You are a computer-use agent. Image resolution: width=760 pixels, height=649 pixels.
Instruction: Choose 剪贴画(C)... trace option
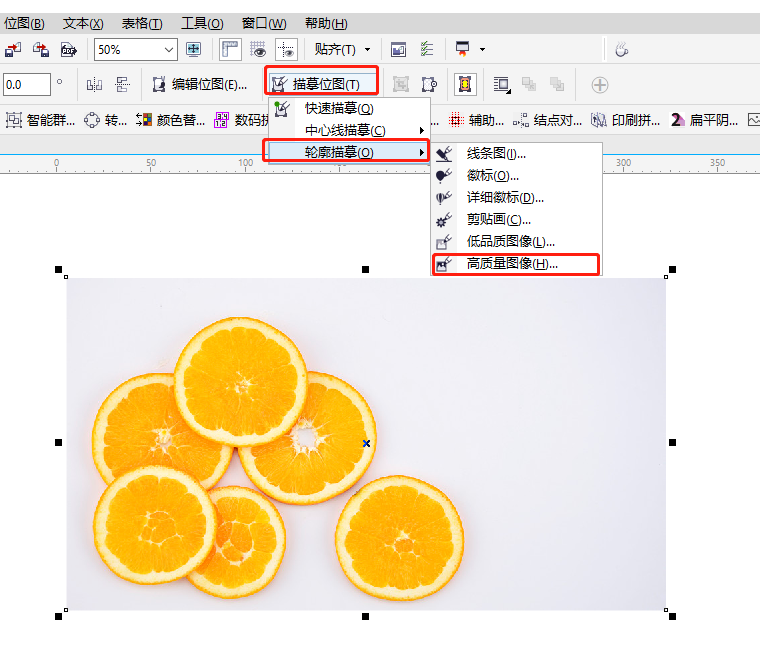tap(517, 220)
